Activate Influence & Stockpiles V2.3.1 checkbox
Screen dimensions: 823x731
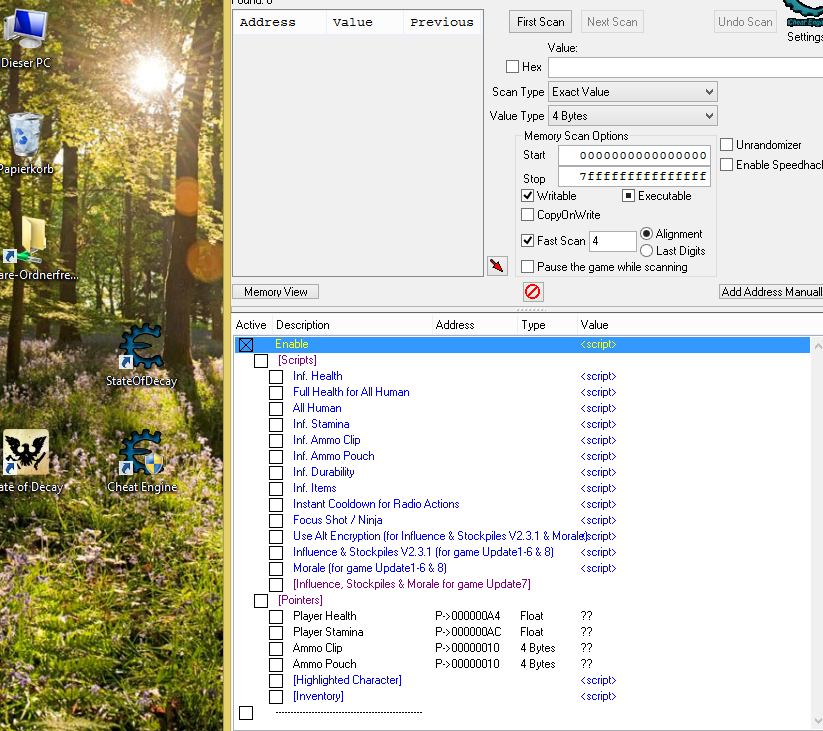pyautogui.click(x=276, y=553)
